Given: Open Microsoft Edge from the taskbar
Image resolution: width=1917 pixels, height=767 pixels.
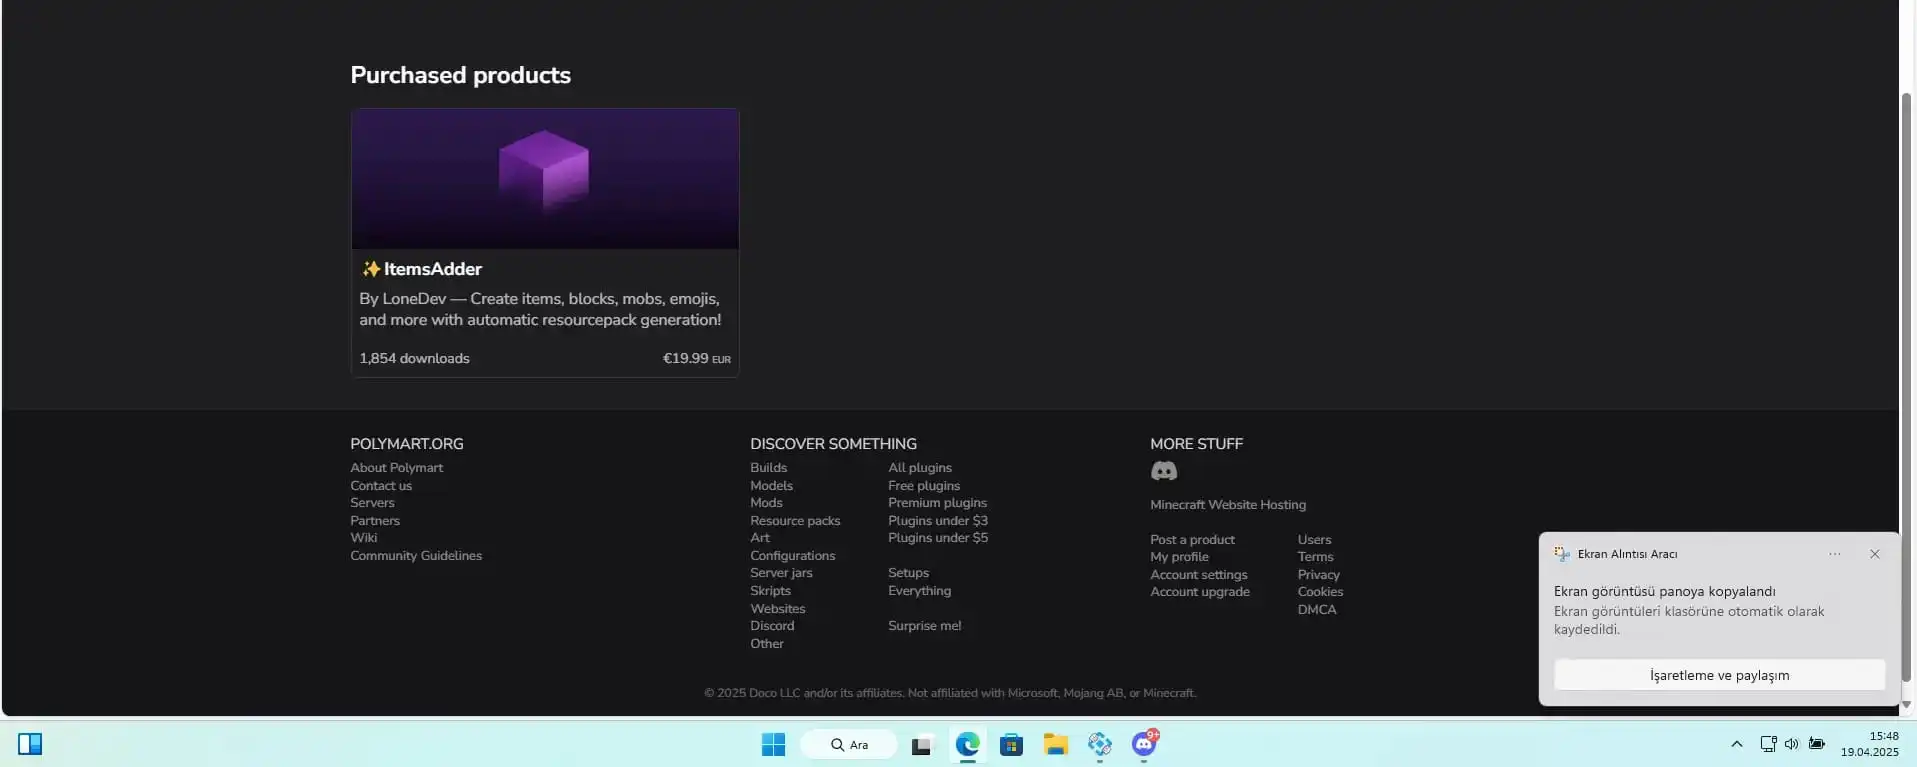Looking at the screenshot, I should coord(967,744).
